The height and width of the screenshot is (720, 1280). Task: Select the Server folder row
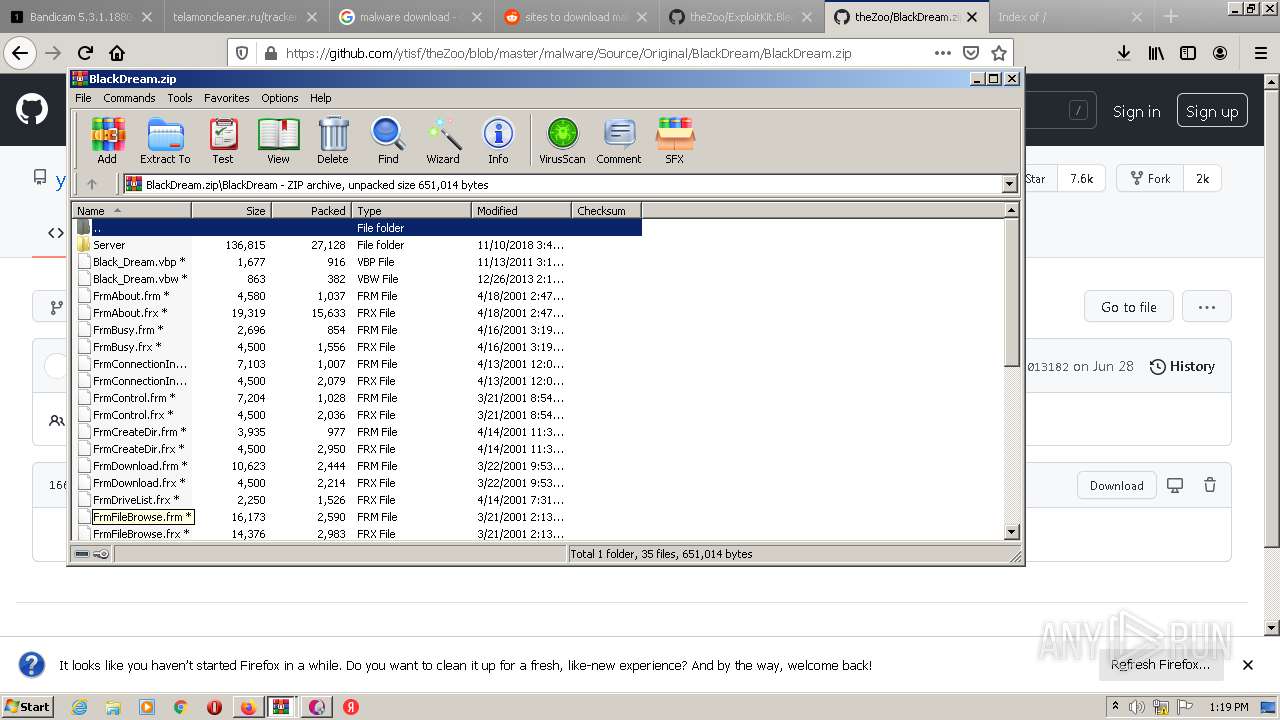[x=356, y=245]
